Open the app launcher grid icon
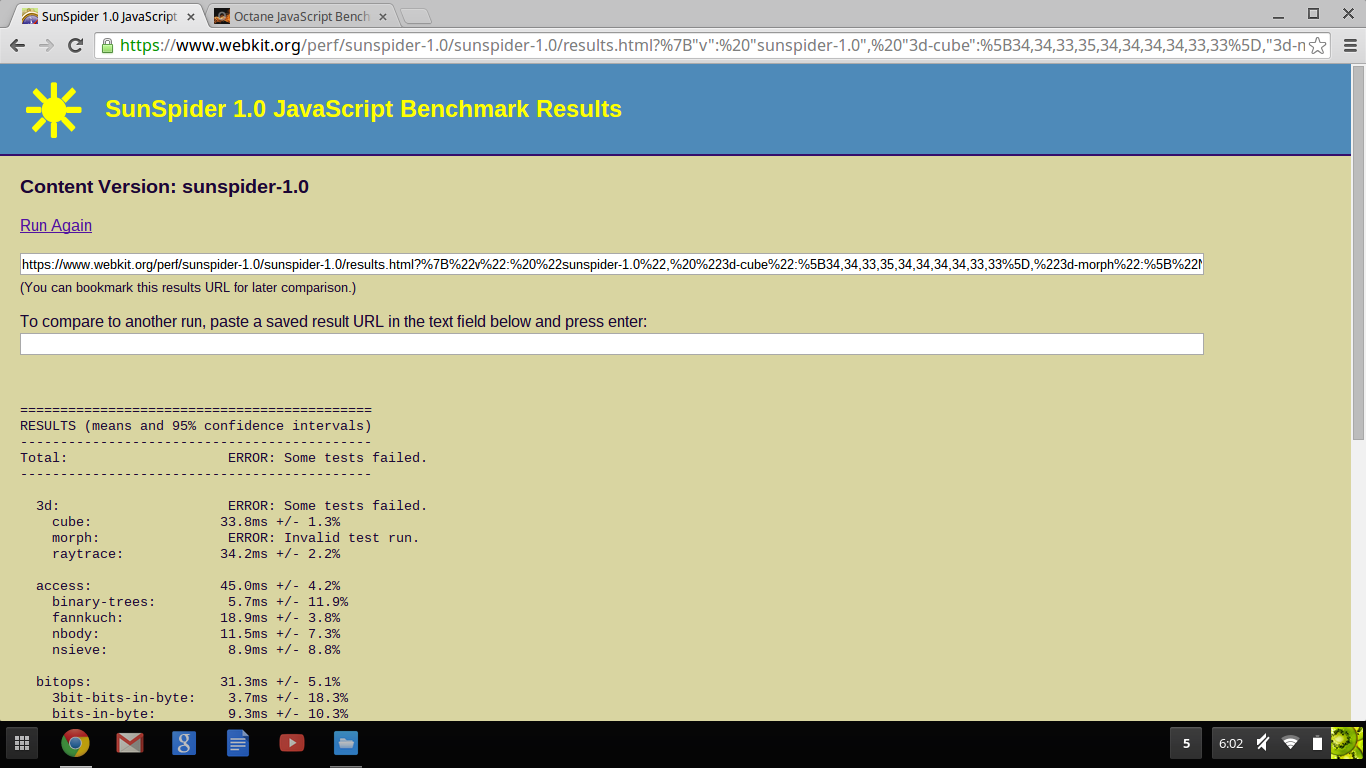 click(22, 743)
